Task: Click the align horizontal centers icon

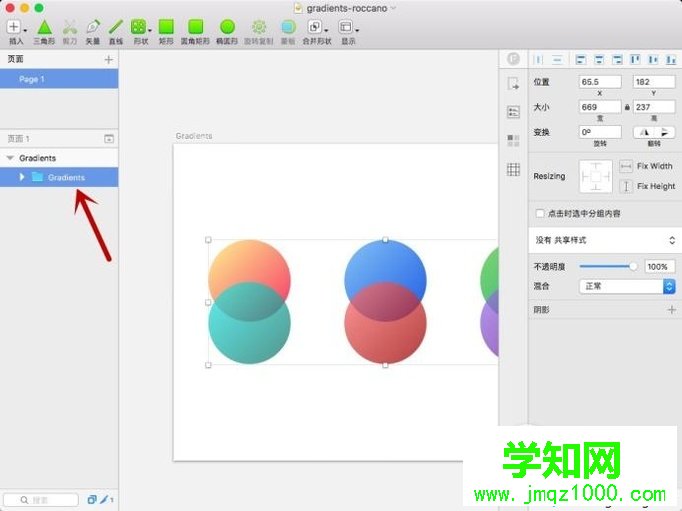Action: click(x=599, y=60)
